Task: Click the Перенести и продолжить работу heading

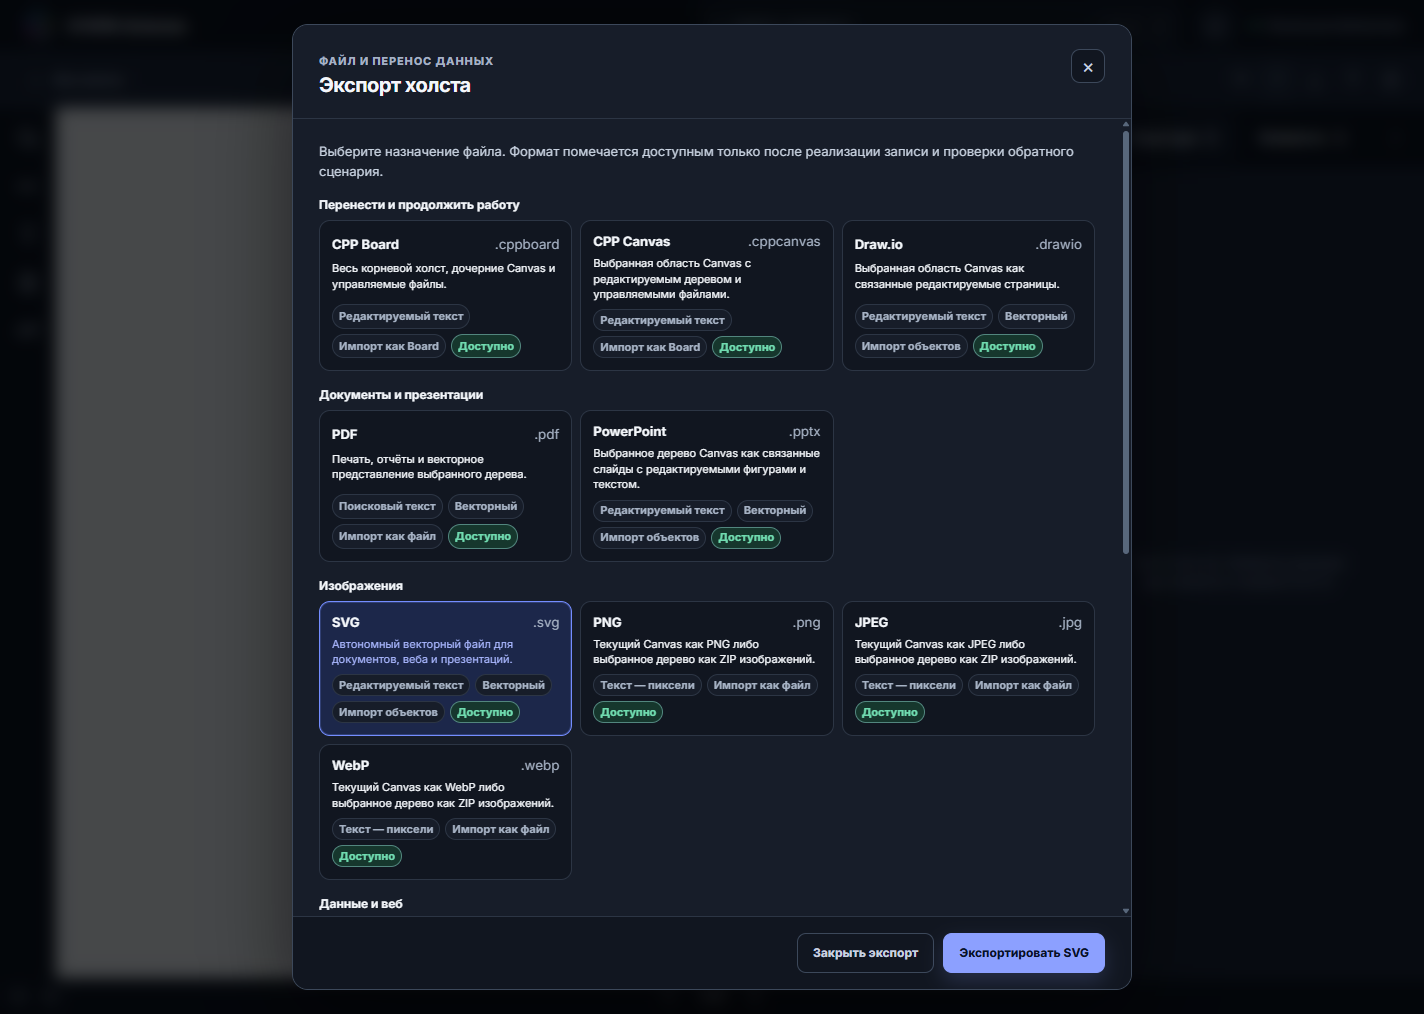Action: tap(419, 205)
